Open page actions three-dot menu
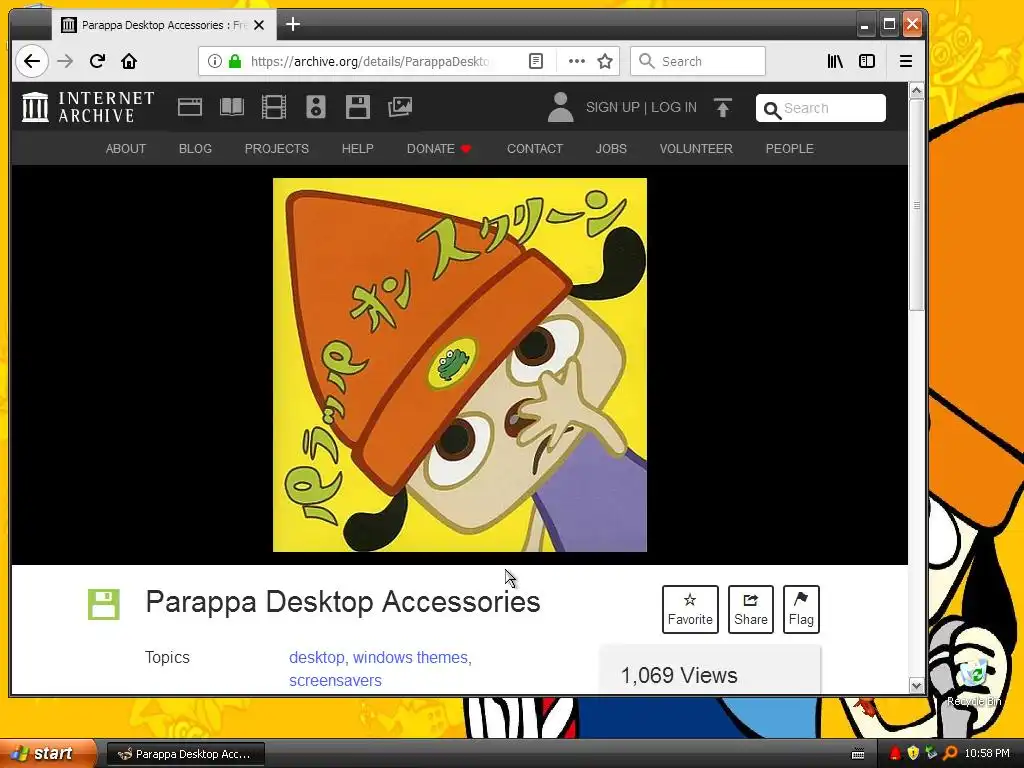Viewport: 1024px width, 768px height. pos(577,61)
